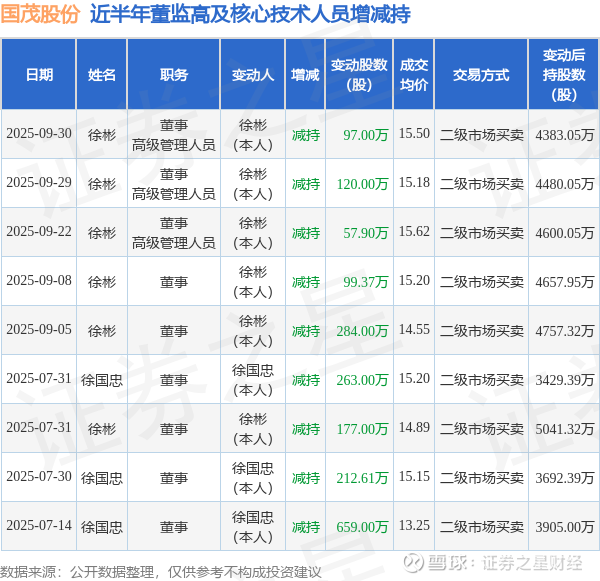
Task: Select the 职务 column header
Action: 174,75
